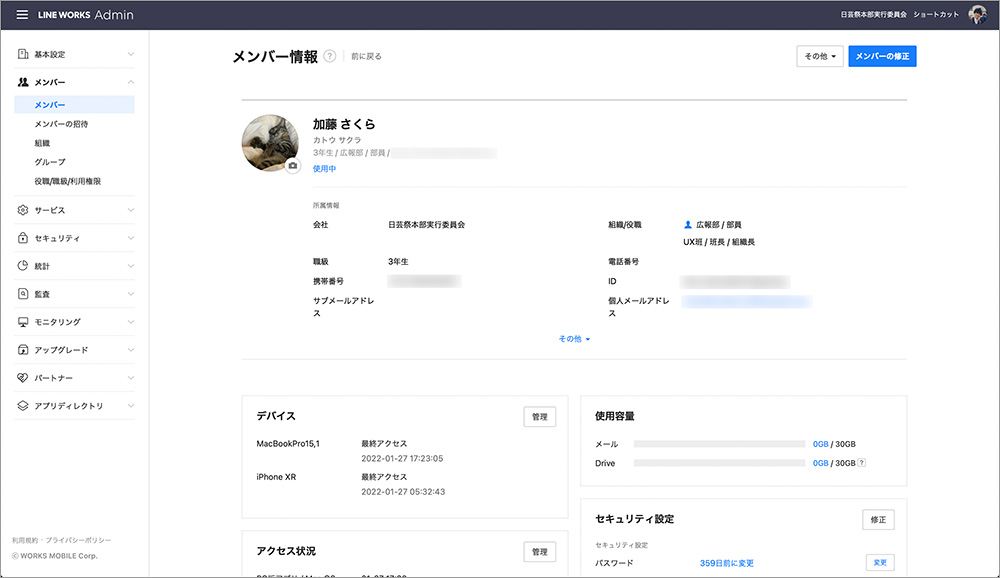
Task: Open the user avatar in top bar
Action: point(977,15)
